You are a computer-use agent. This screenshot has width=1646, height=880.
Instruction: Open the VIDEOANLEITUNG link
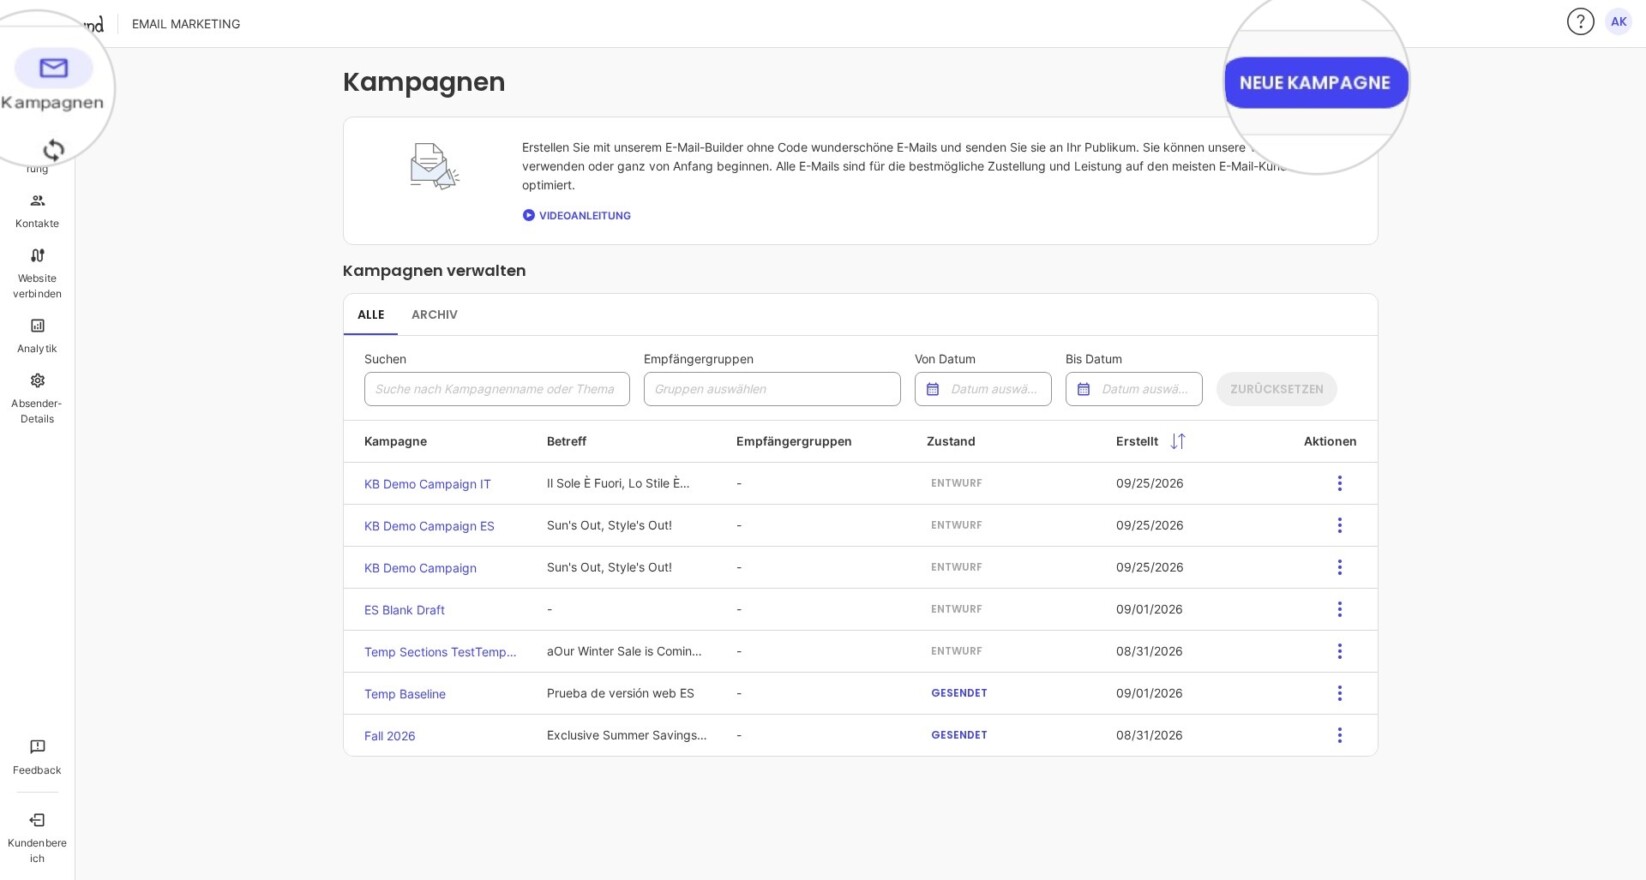(577, 215)
